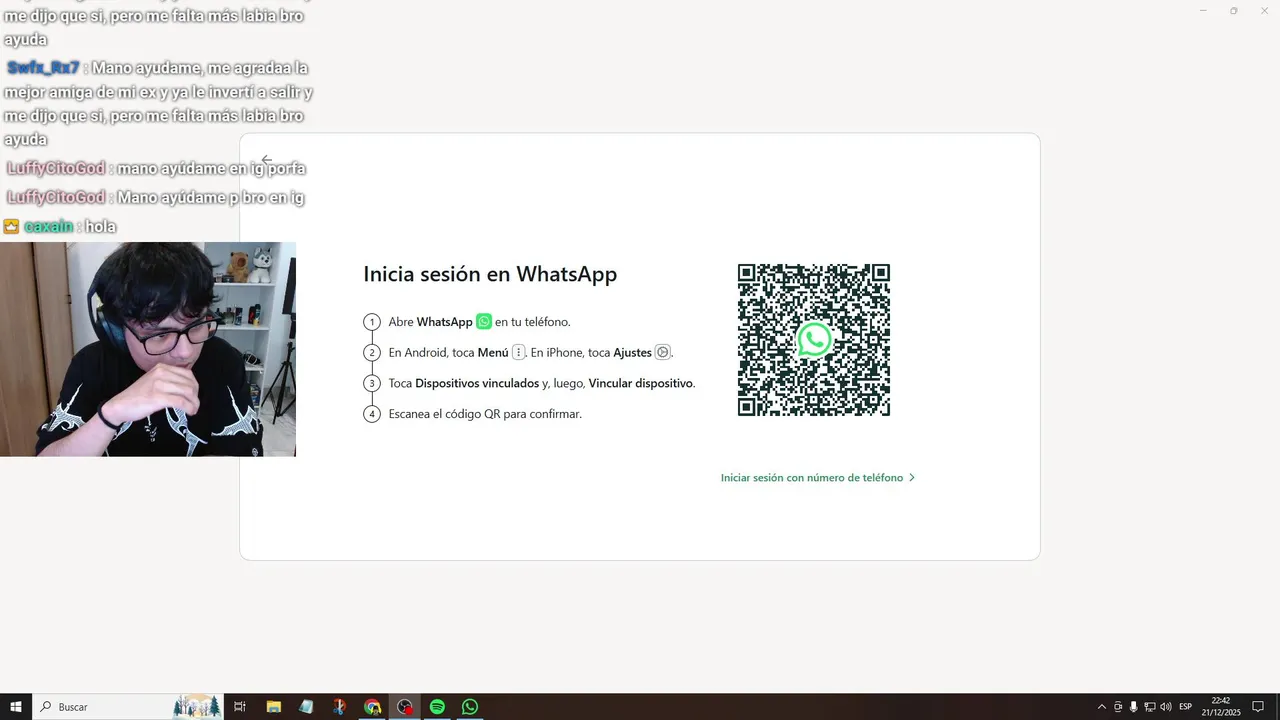Open Task View on the taskbar

click(x=240, y=707)
